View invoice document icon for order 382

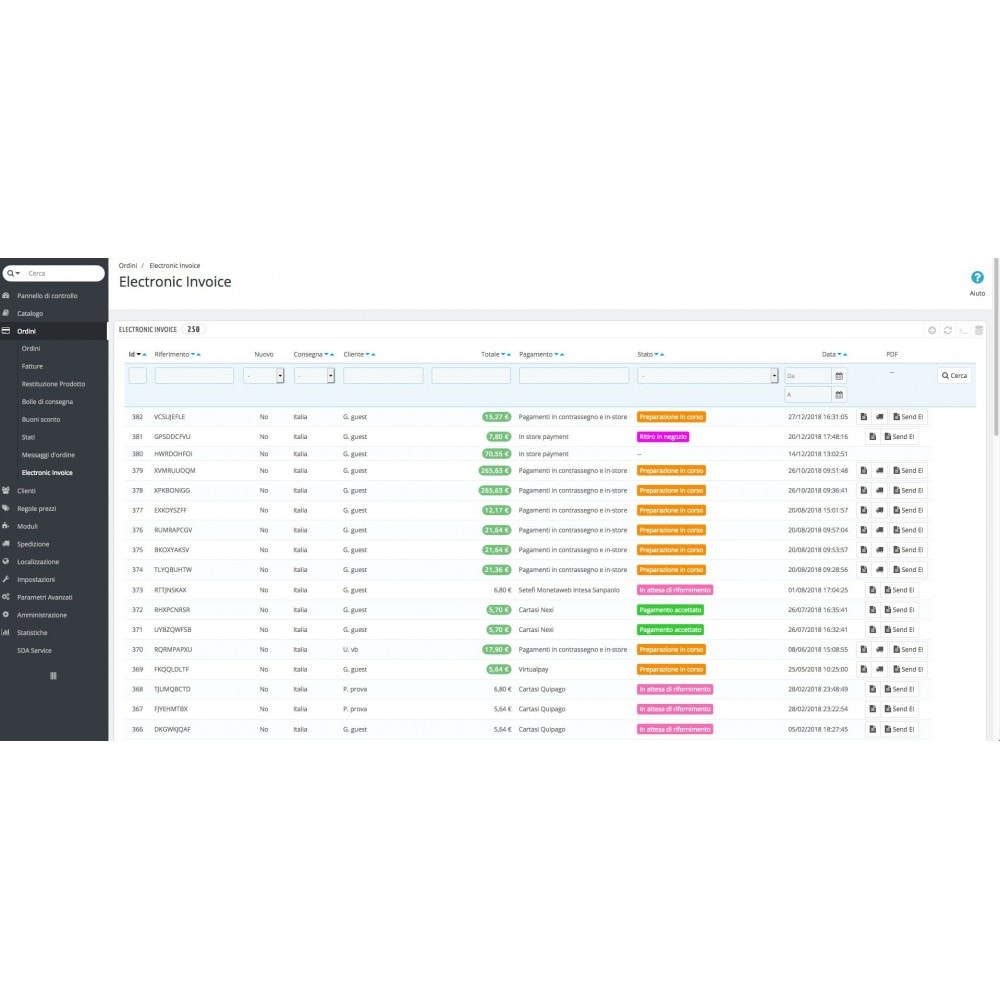864,416
